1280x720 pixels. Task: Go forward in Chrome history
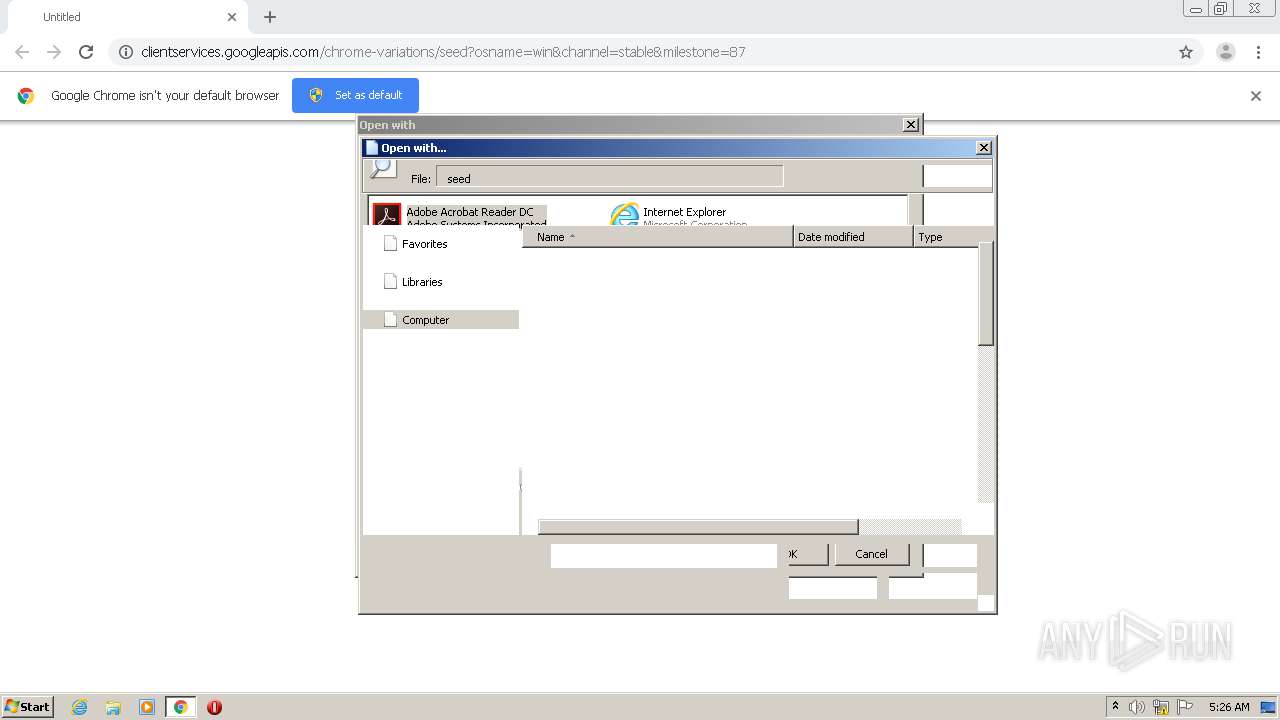[x=54, y=52]
